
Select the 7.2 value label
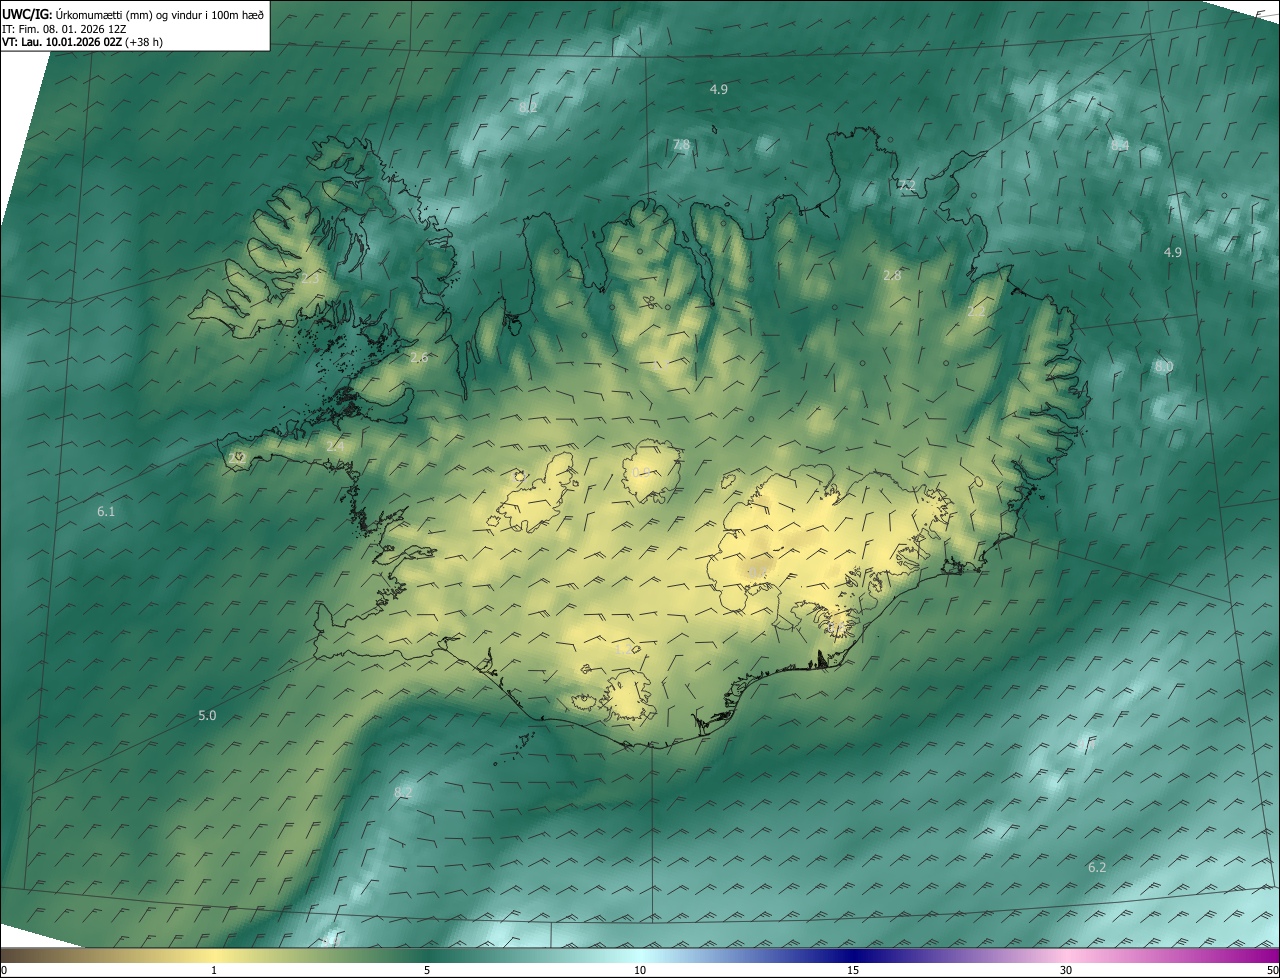point(906,186)
